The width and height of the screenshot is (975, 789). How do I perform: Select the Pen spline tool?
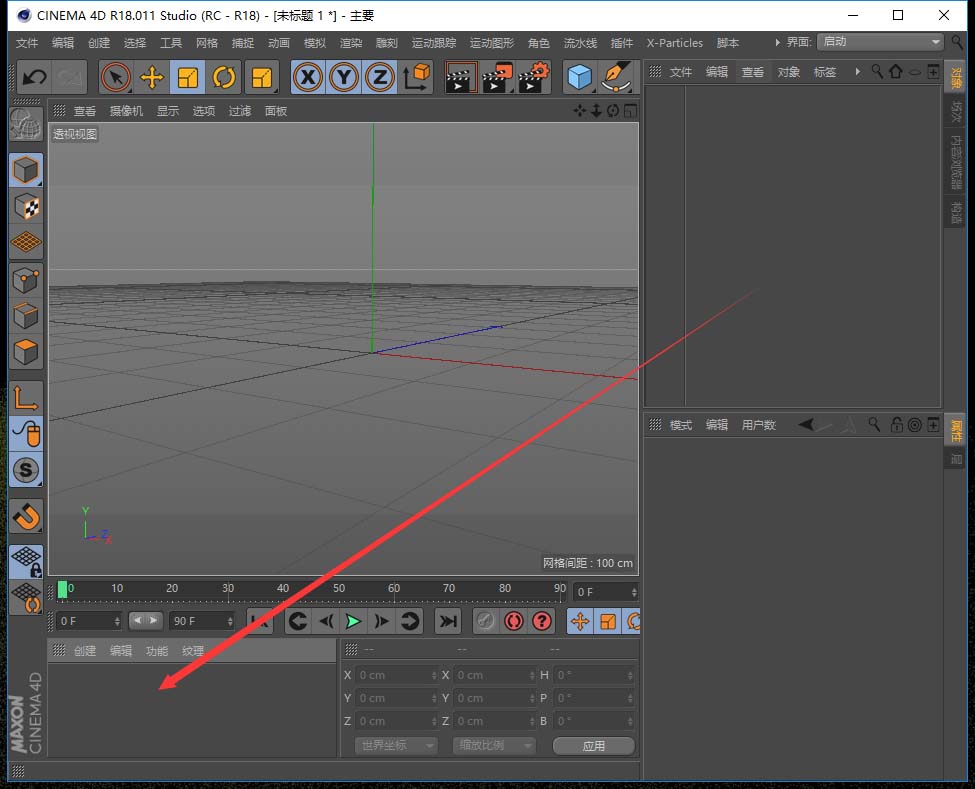[617, 76]
